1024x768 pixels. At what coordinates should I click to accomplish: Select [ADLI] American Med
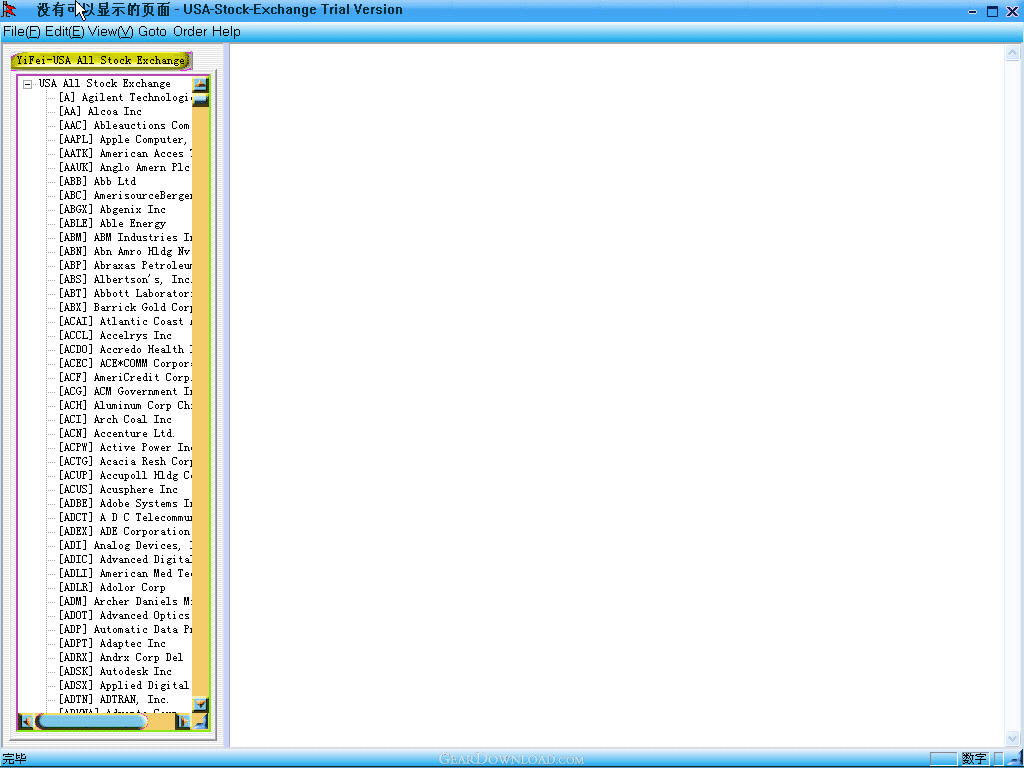click(x=125, y=573)
